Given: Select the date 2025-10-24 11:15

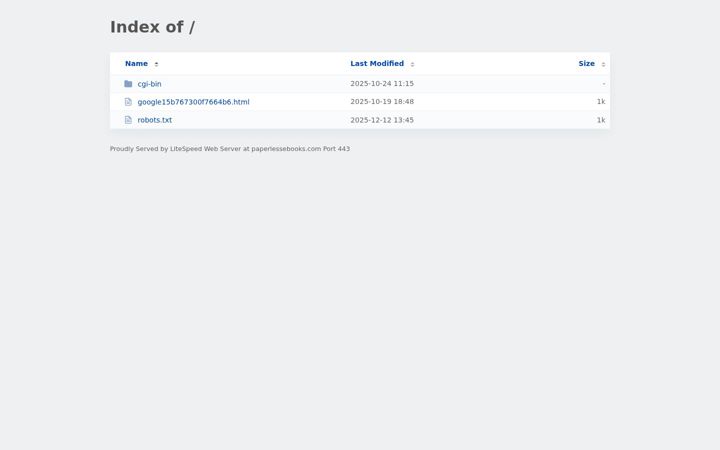Looking at the screenshot, I should pyautogui.click(x=382, y=84).
